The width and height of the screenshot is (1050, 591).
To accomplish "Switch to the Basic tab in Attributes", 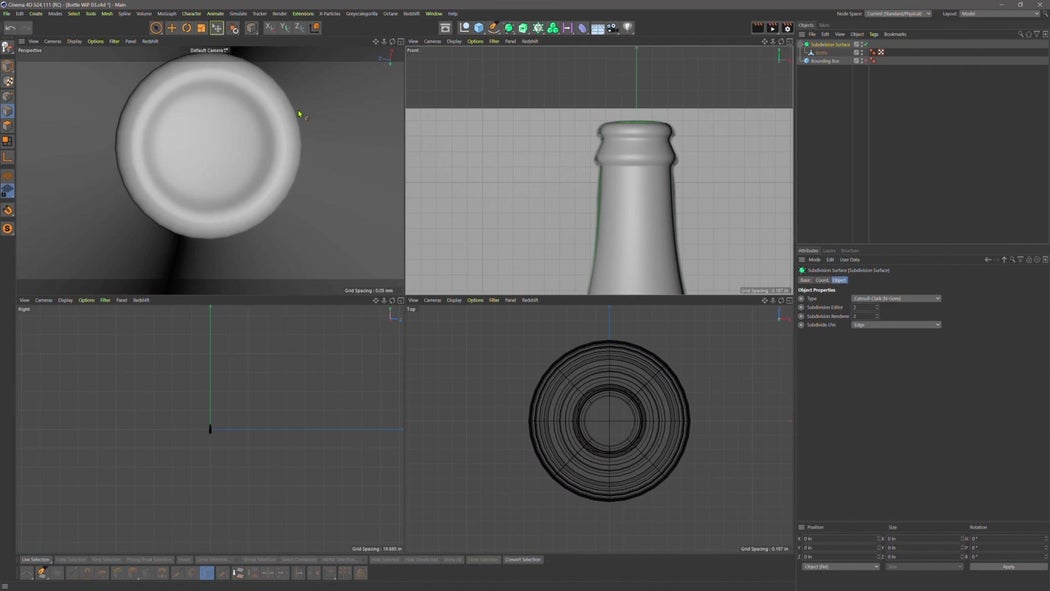I will coord(804,279).
